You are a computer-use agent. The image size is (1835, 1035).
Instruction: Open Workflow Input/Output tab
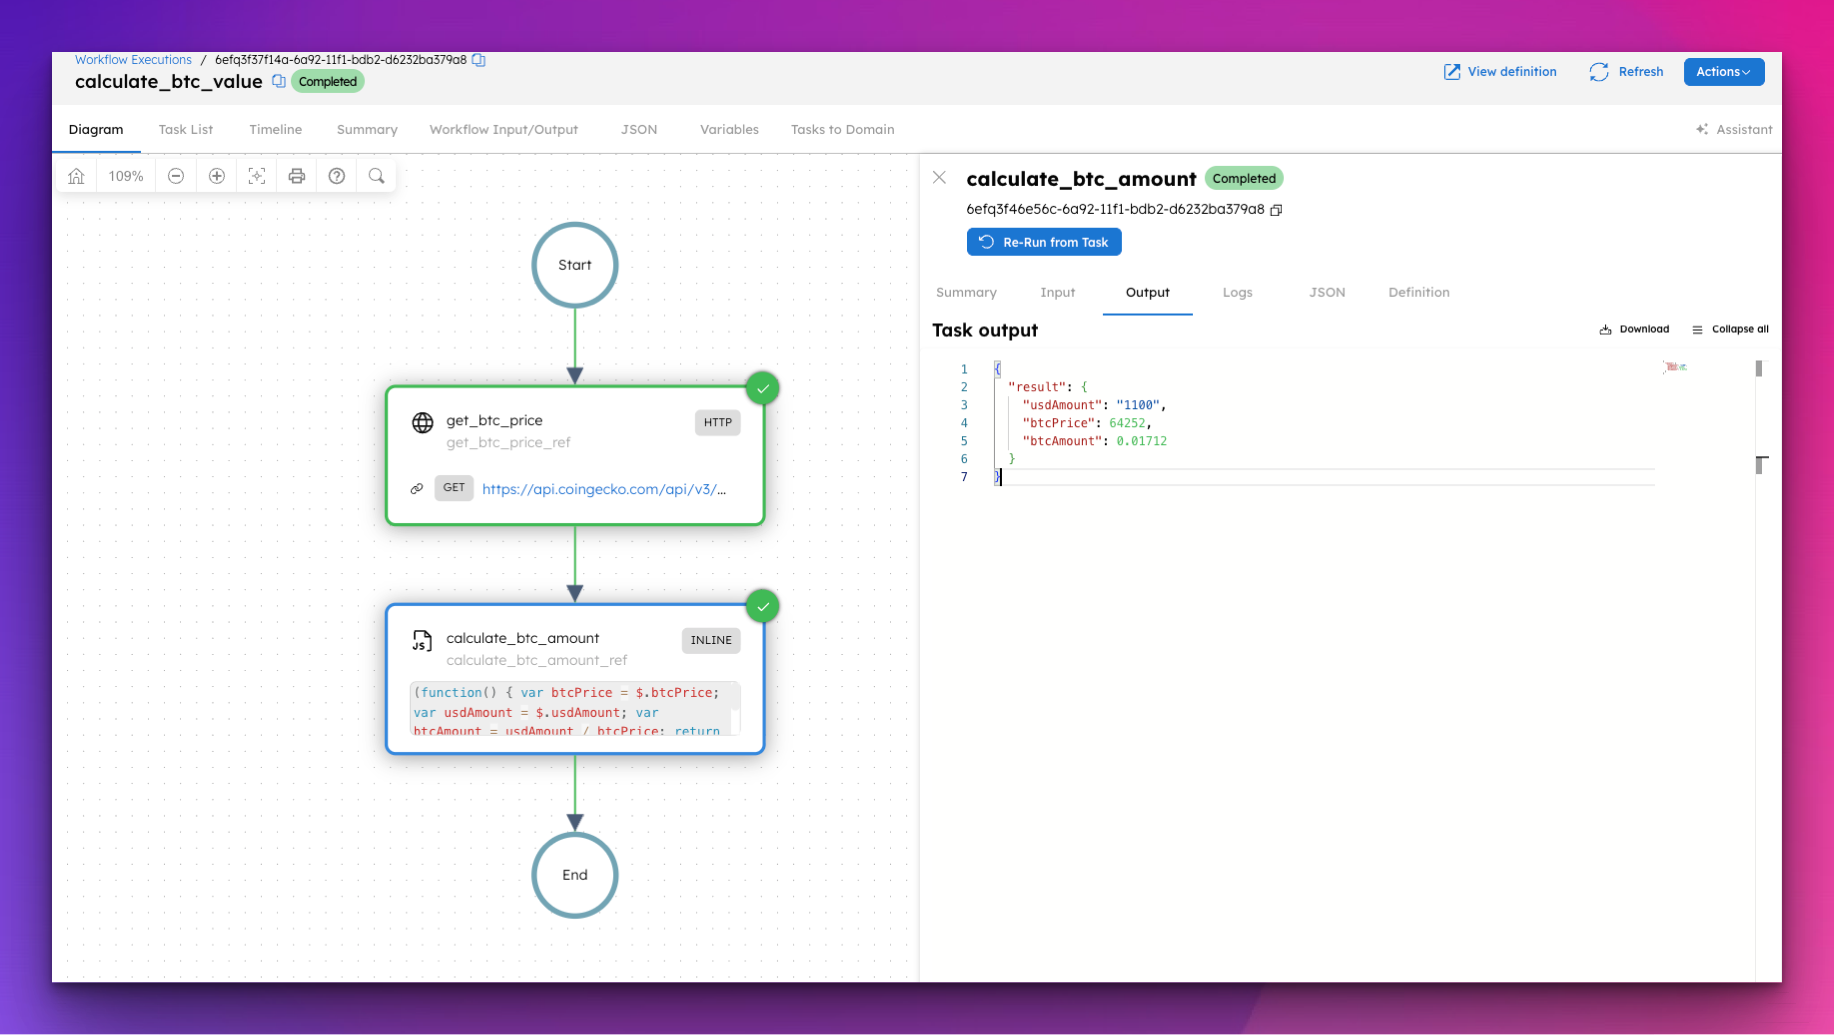point(504,129)
